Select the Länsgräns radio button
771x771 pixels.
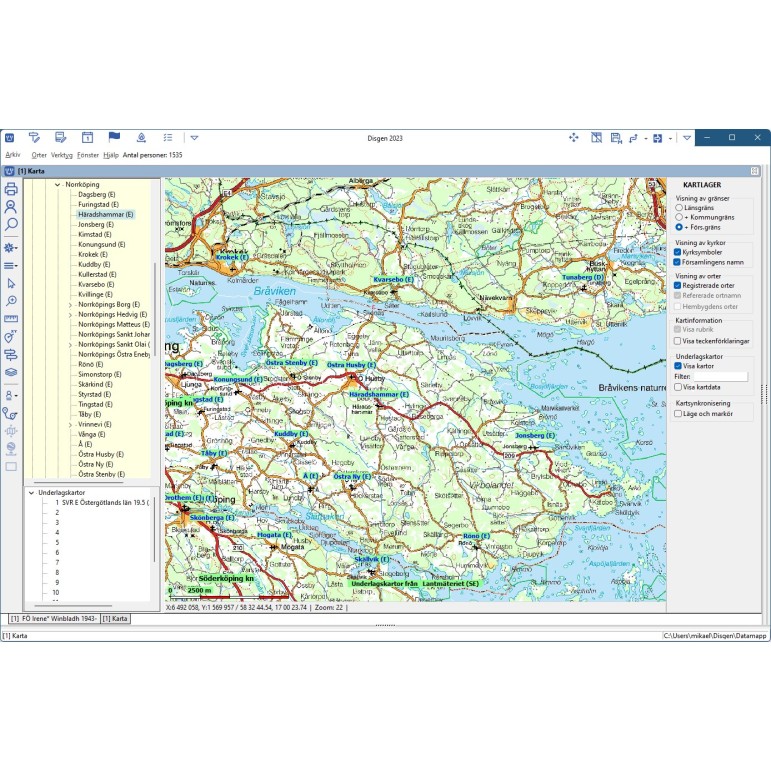pos(679,207)
